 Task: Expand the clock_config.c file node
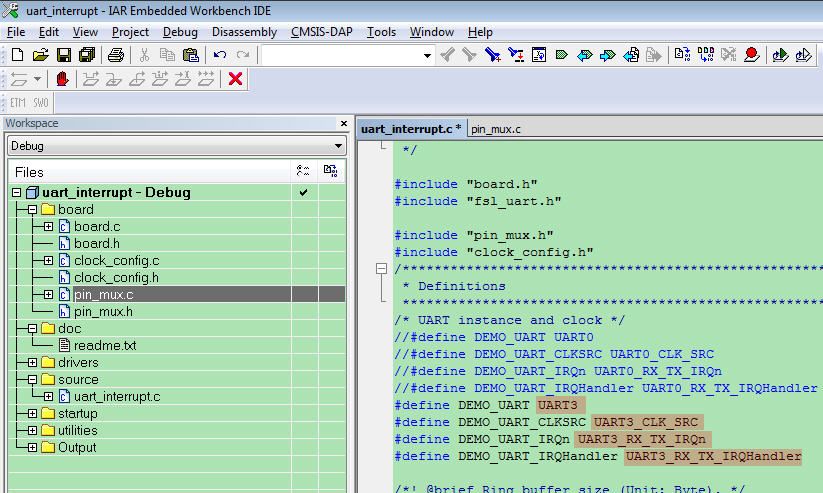click(x=49, y=260)
